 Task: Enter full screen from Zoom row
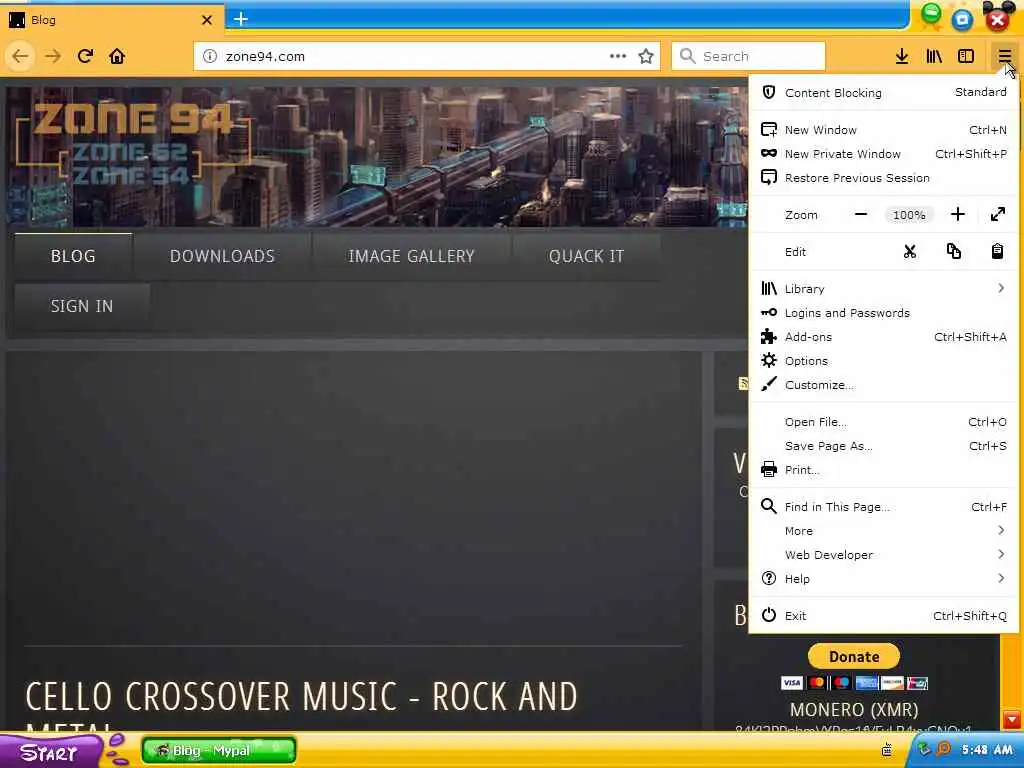pos(998,214)
